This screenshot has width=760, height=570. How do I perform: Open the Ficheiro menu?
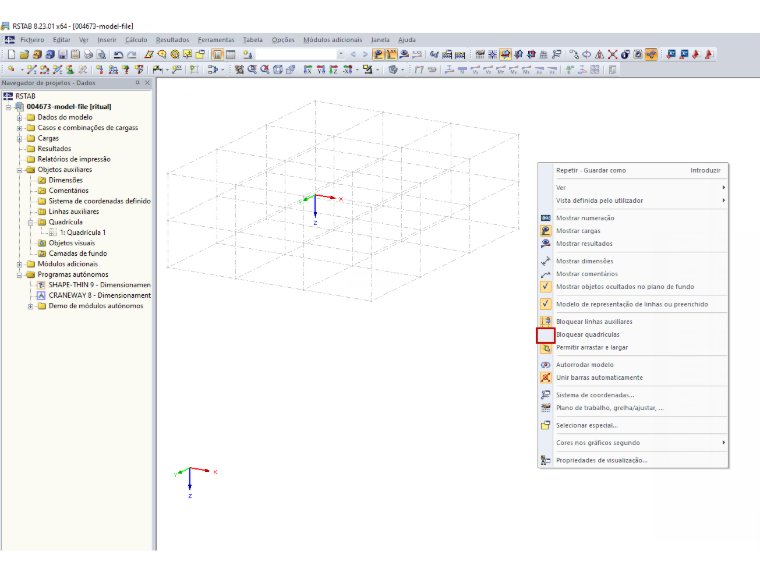tap(32, 40)
